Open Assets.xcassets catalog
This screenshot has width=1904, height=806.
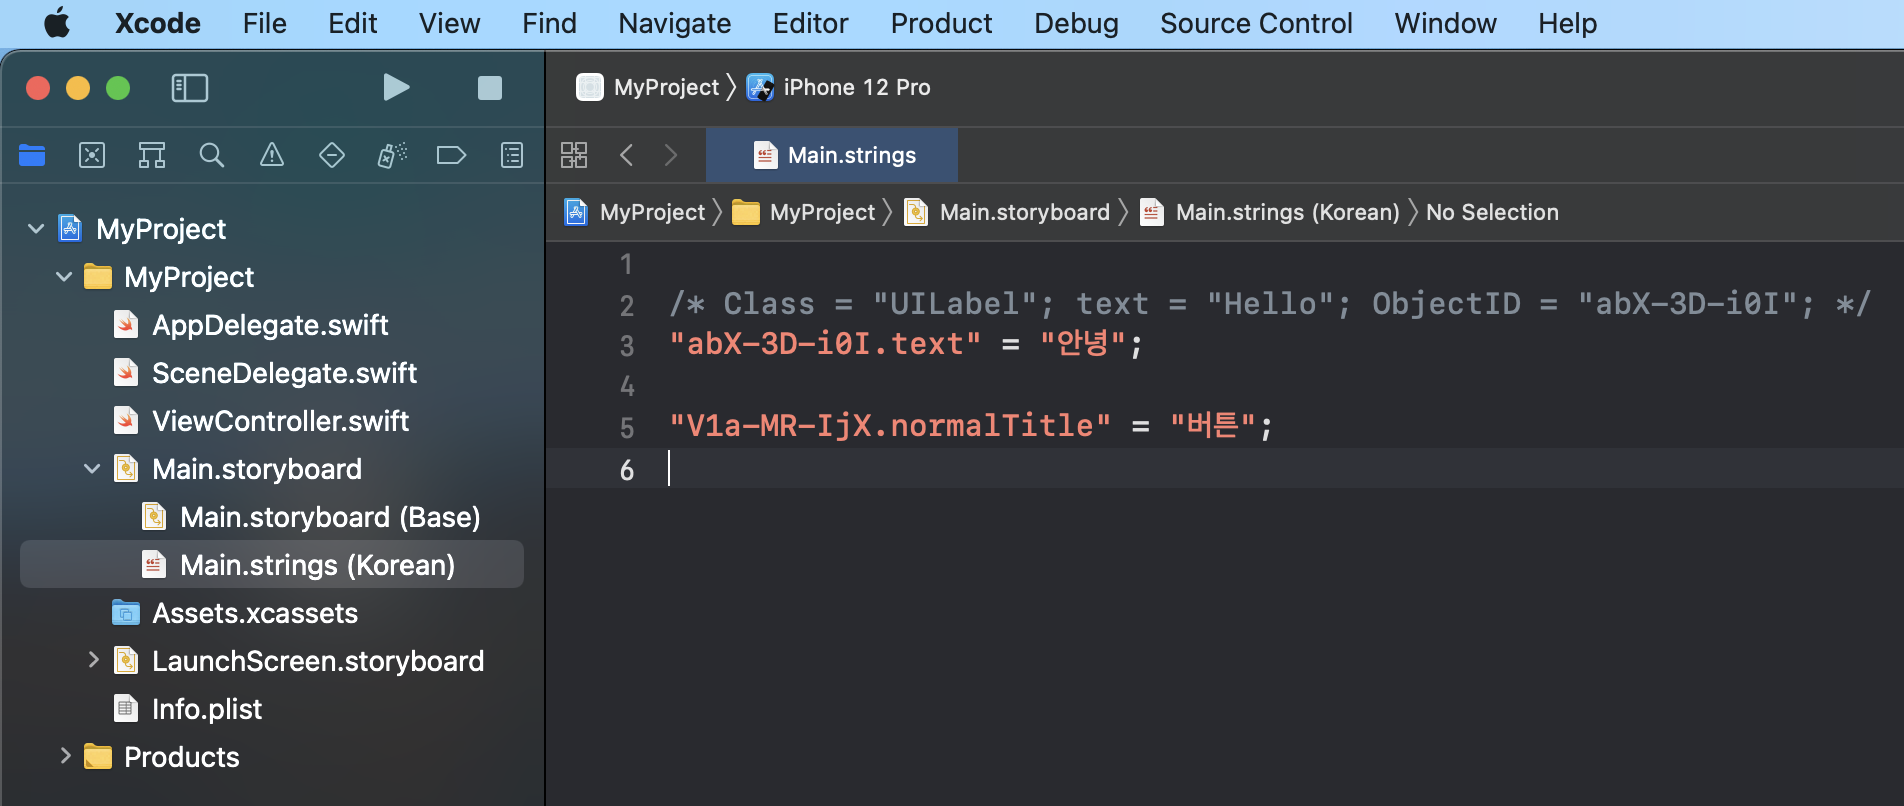coord(272,613)
